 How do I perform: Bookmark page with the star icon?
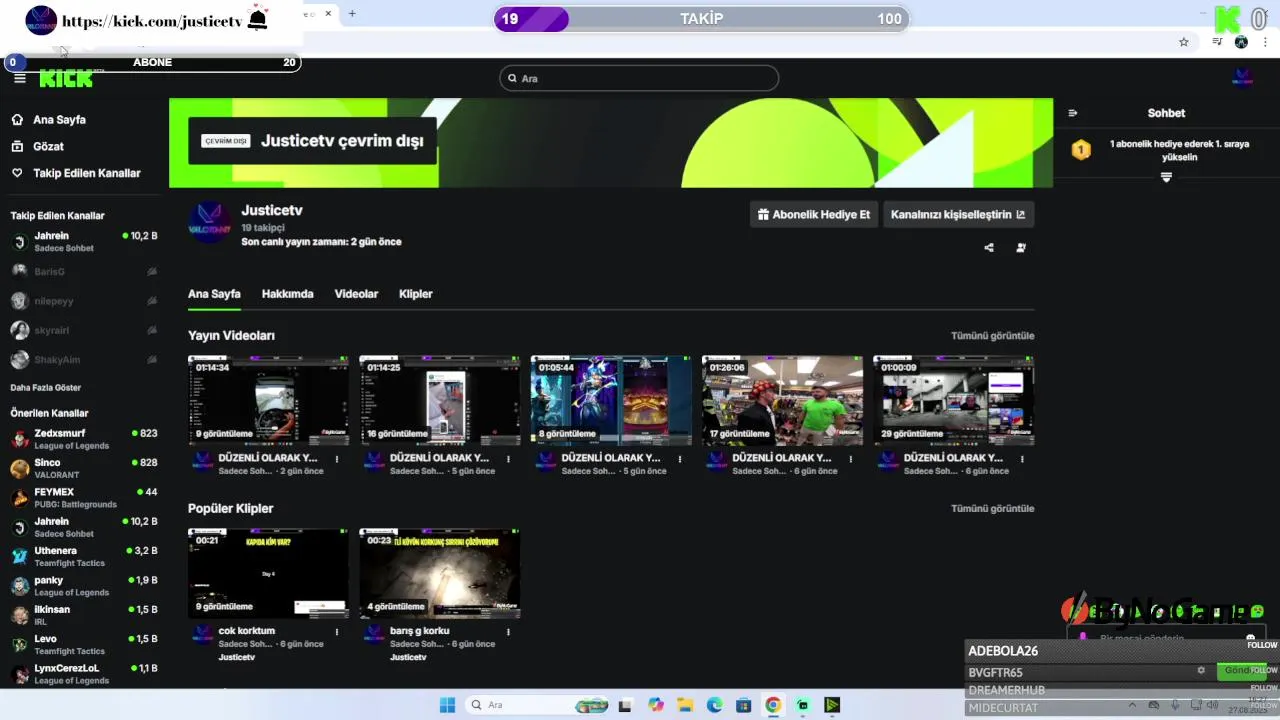click(x=1184, y=42)
